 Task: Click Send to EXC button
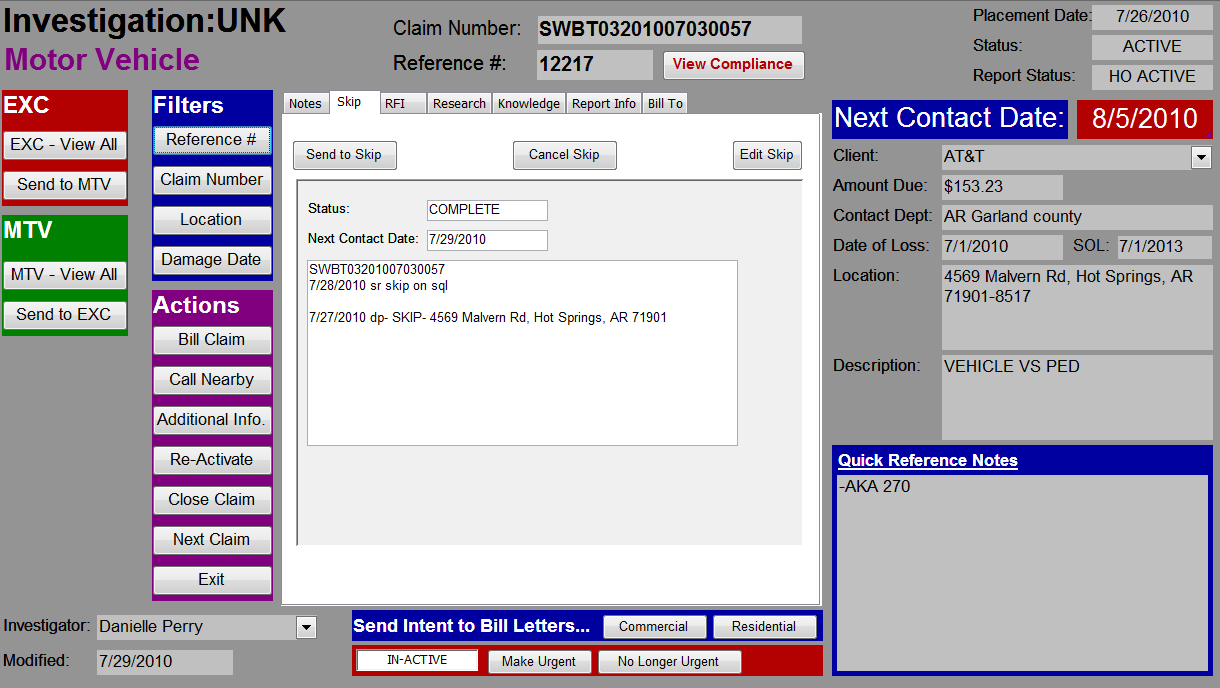[x=64, y=315]
